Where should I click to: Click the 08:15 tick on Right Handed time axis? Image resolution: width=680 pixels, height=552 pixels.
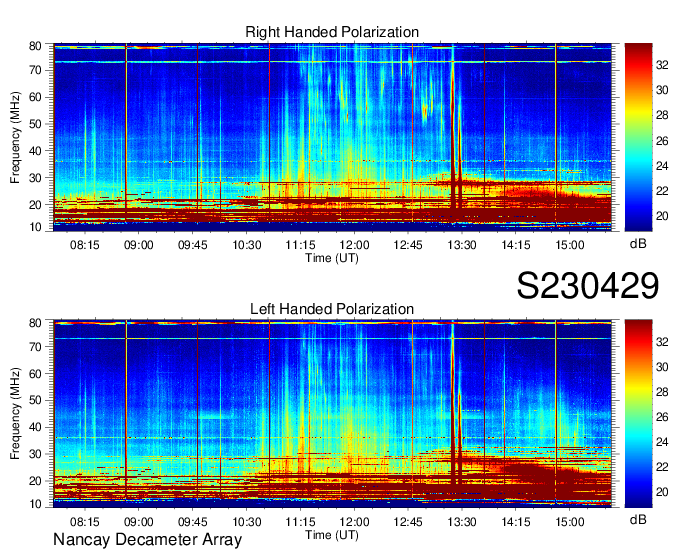(85, 245)
